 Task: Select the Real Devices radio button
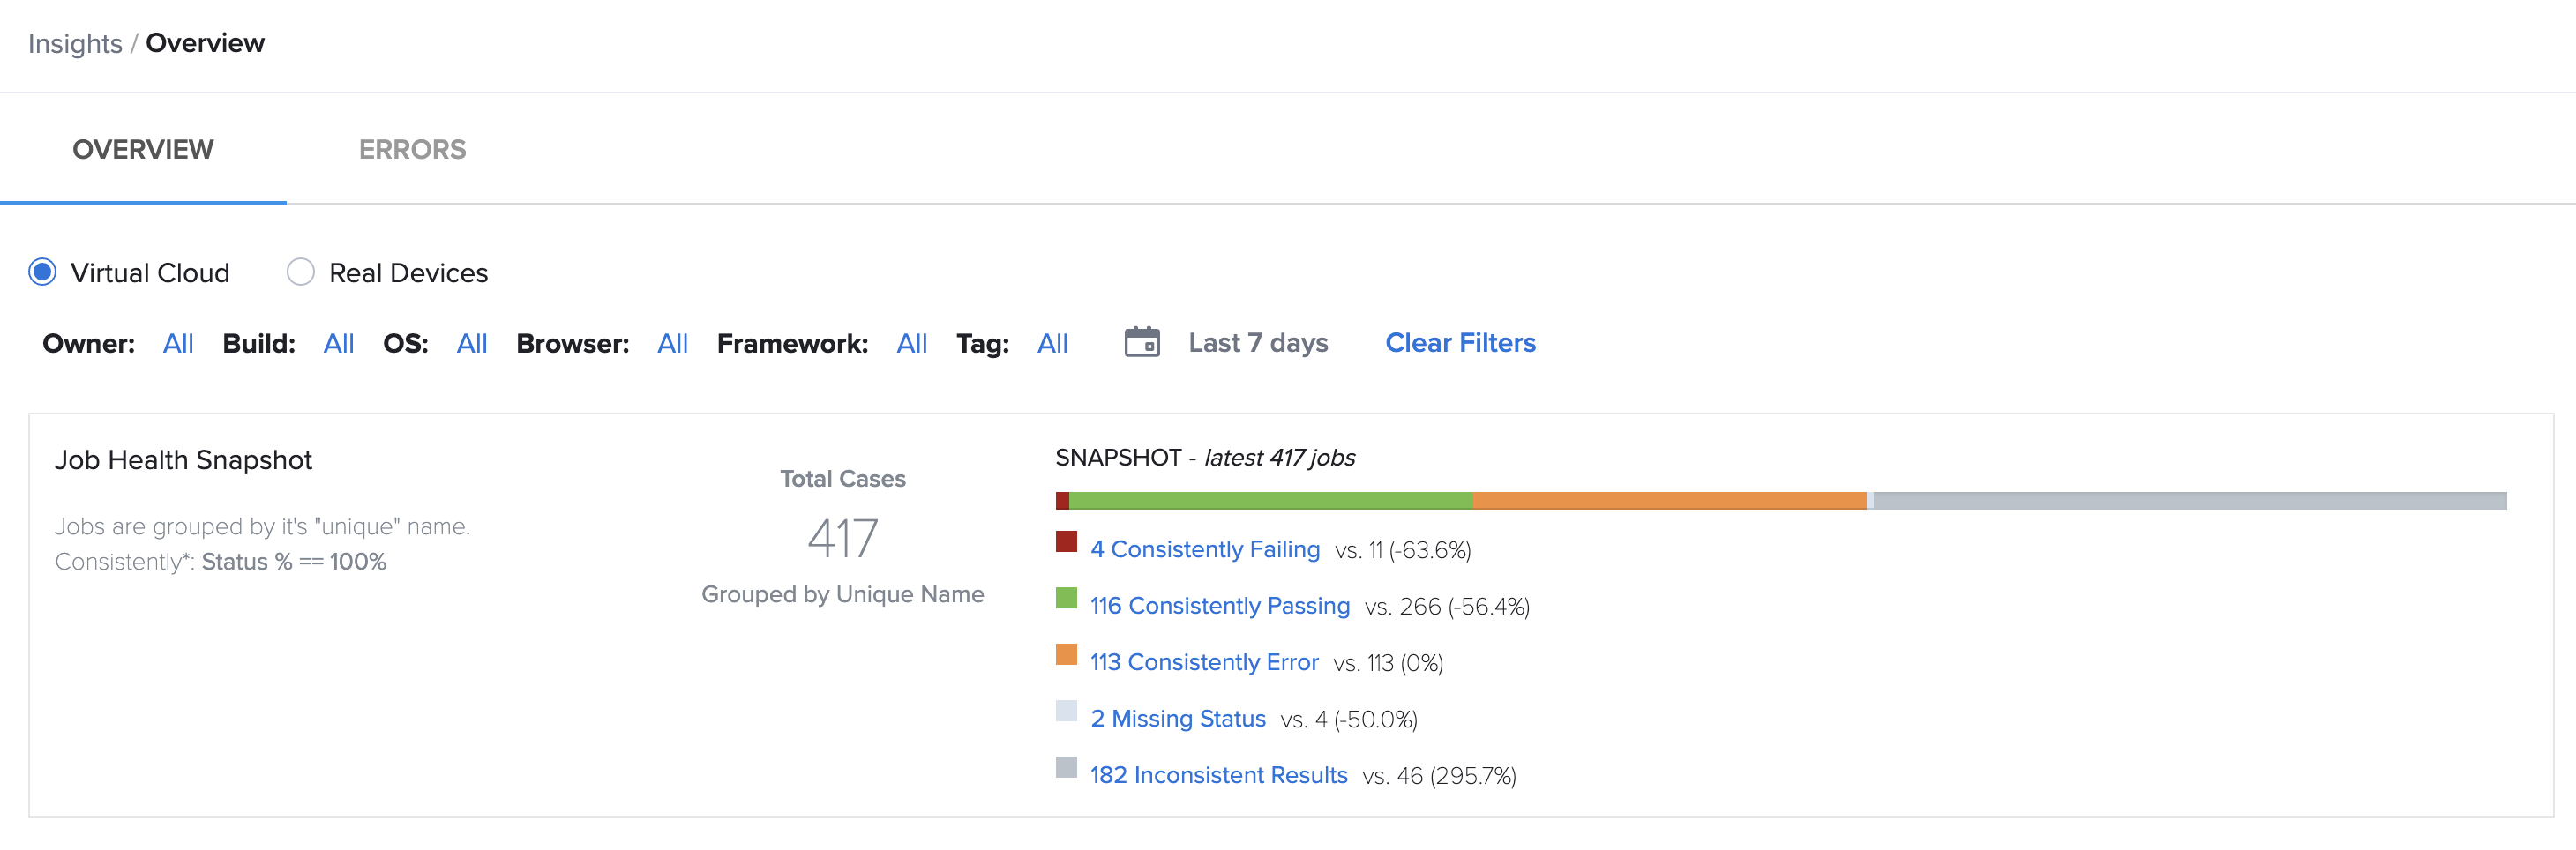[x=301, y=272]
